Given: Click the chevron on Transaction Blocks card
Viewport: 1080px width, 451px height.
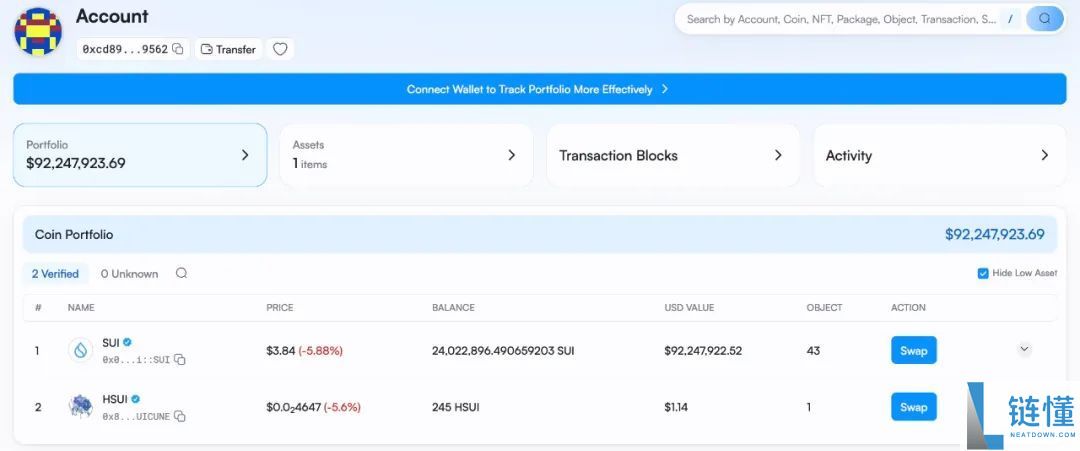Looking at the screenshot, I should pyautogui.click(x=778, y=155).
